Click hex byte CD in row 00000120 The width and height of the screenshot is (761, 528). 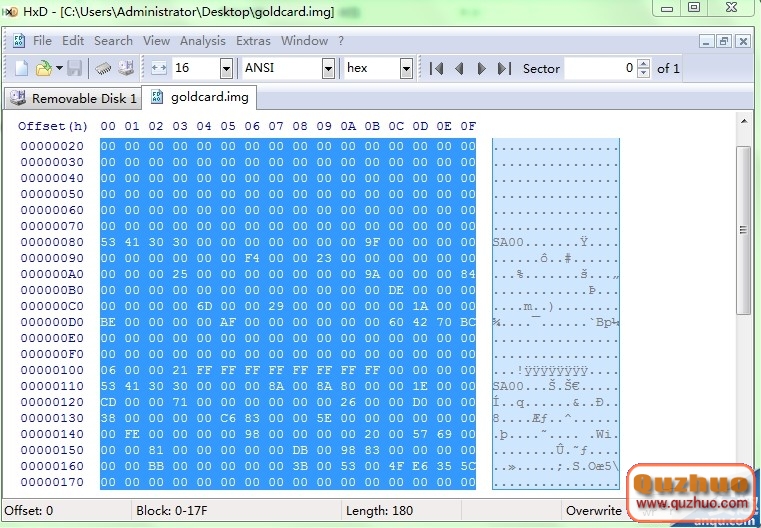[x=108, y=402]
